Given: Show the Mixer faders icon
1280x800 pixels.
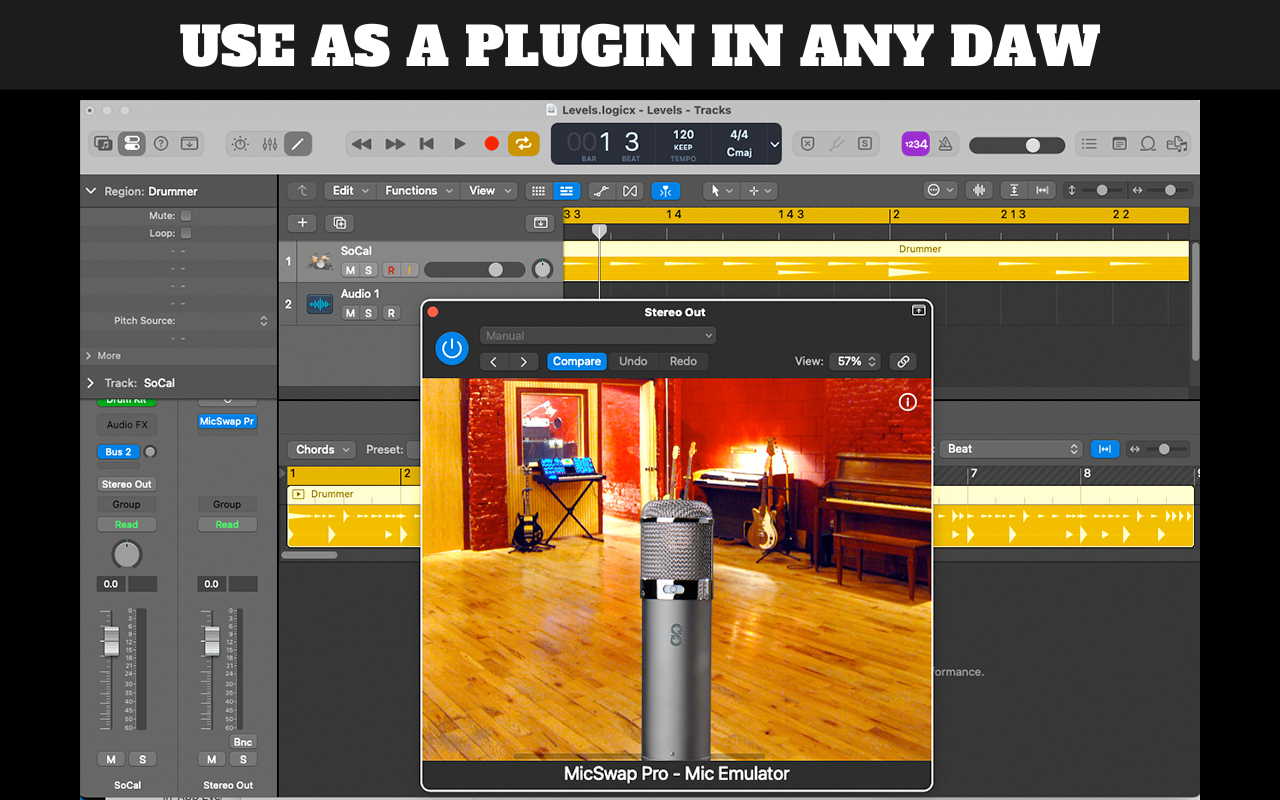Looking at the screenshot, I should tap(269, 144).
